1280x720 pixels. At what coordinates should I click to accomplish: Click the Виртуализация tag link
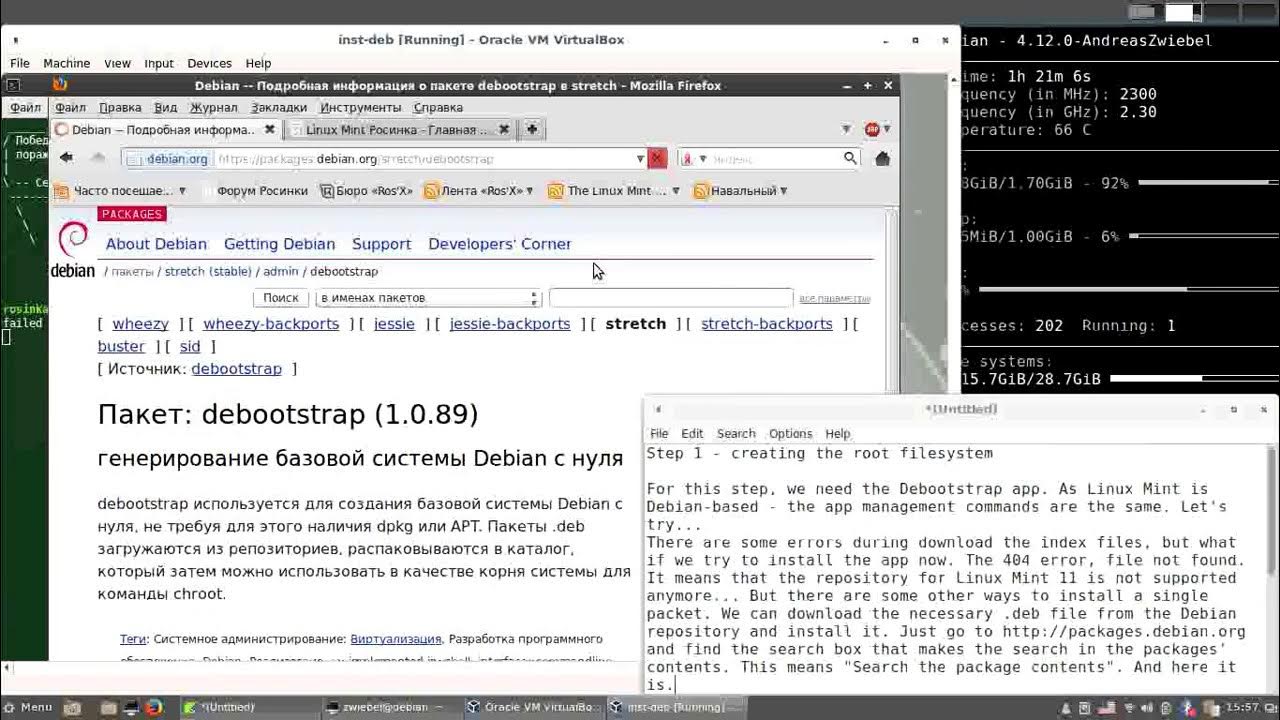(396, 639)
